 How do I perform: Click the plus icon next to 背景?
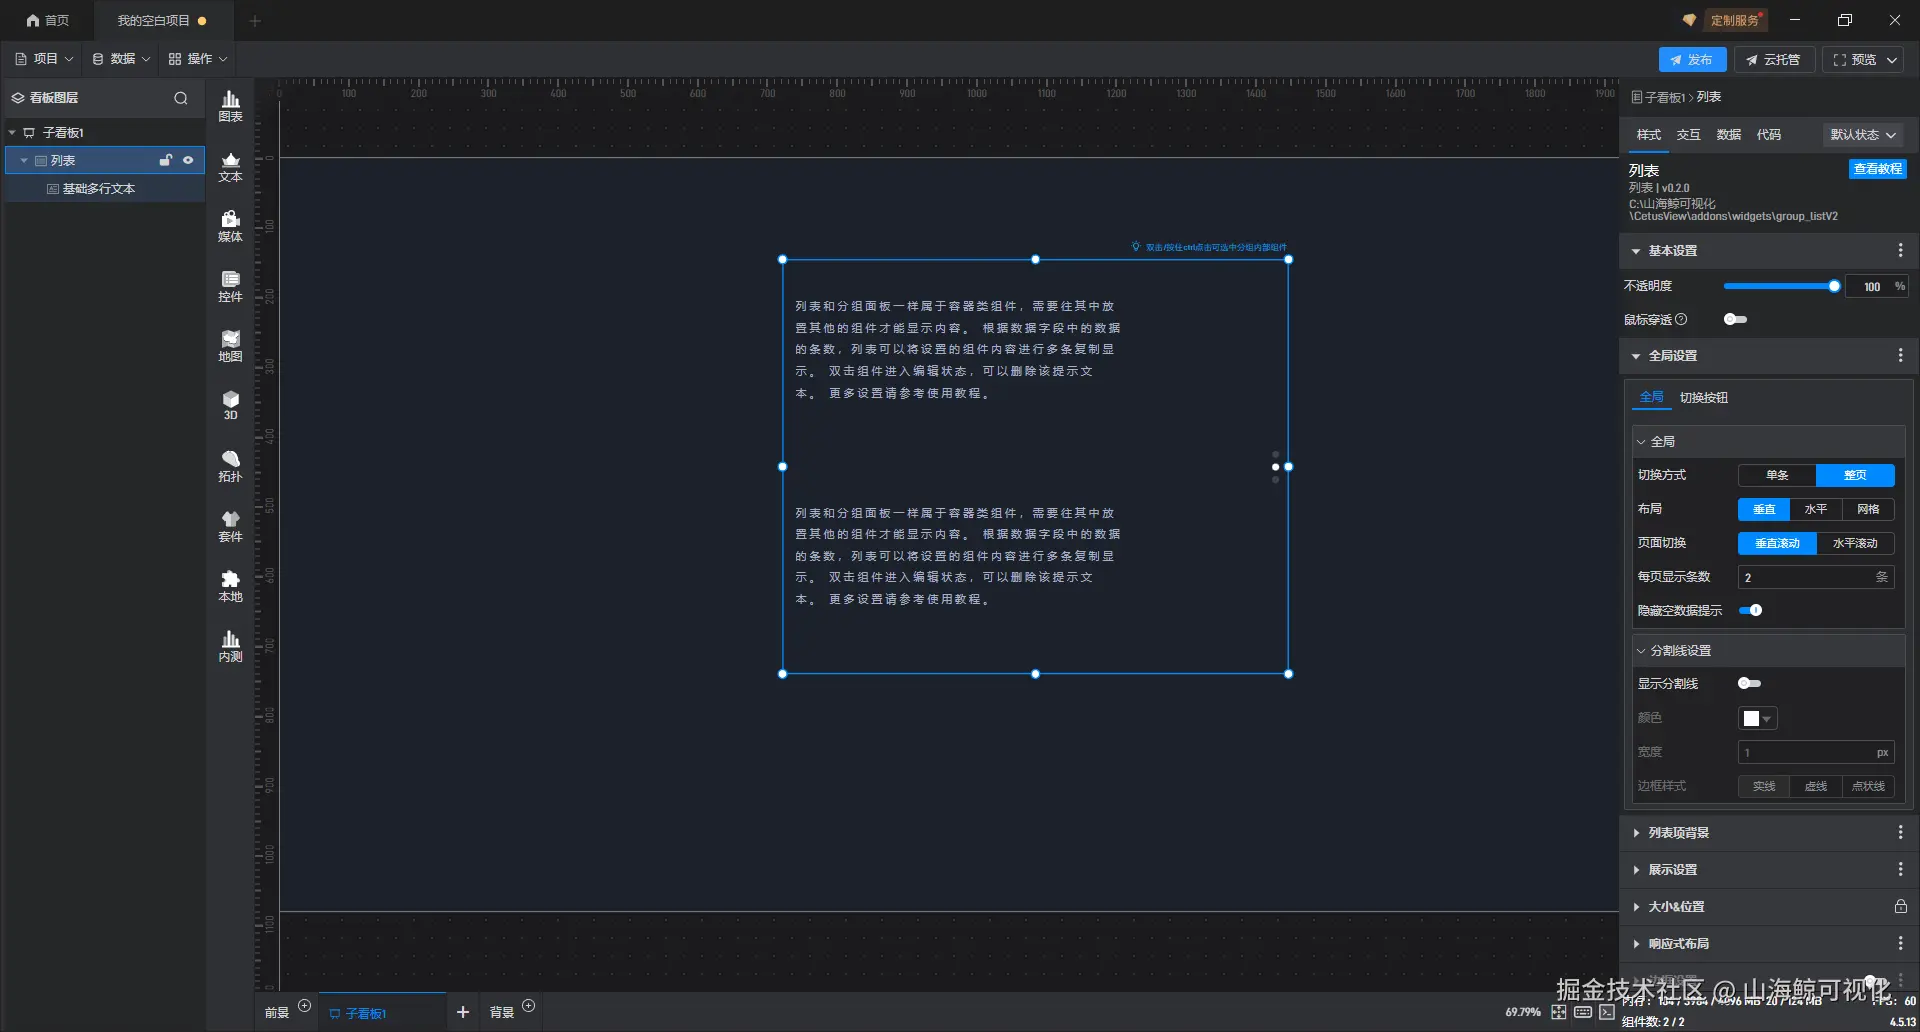[529, 1006]
